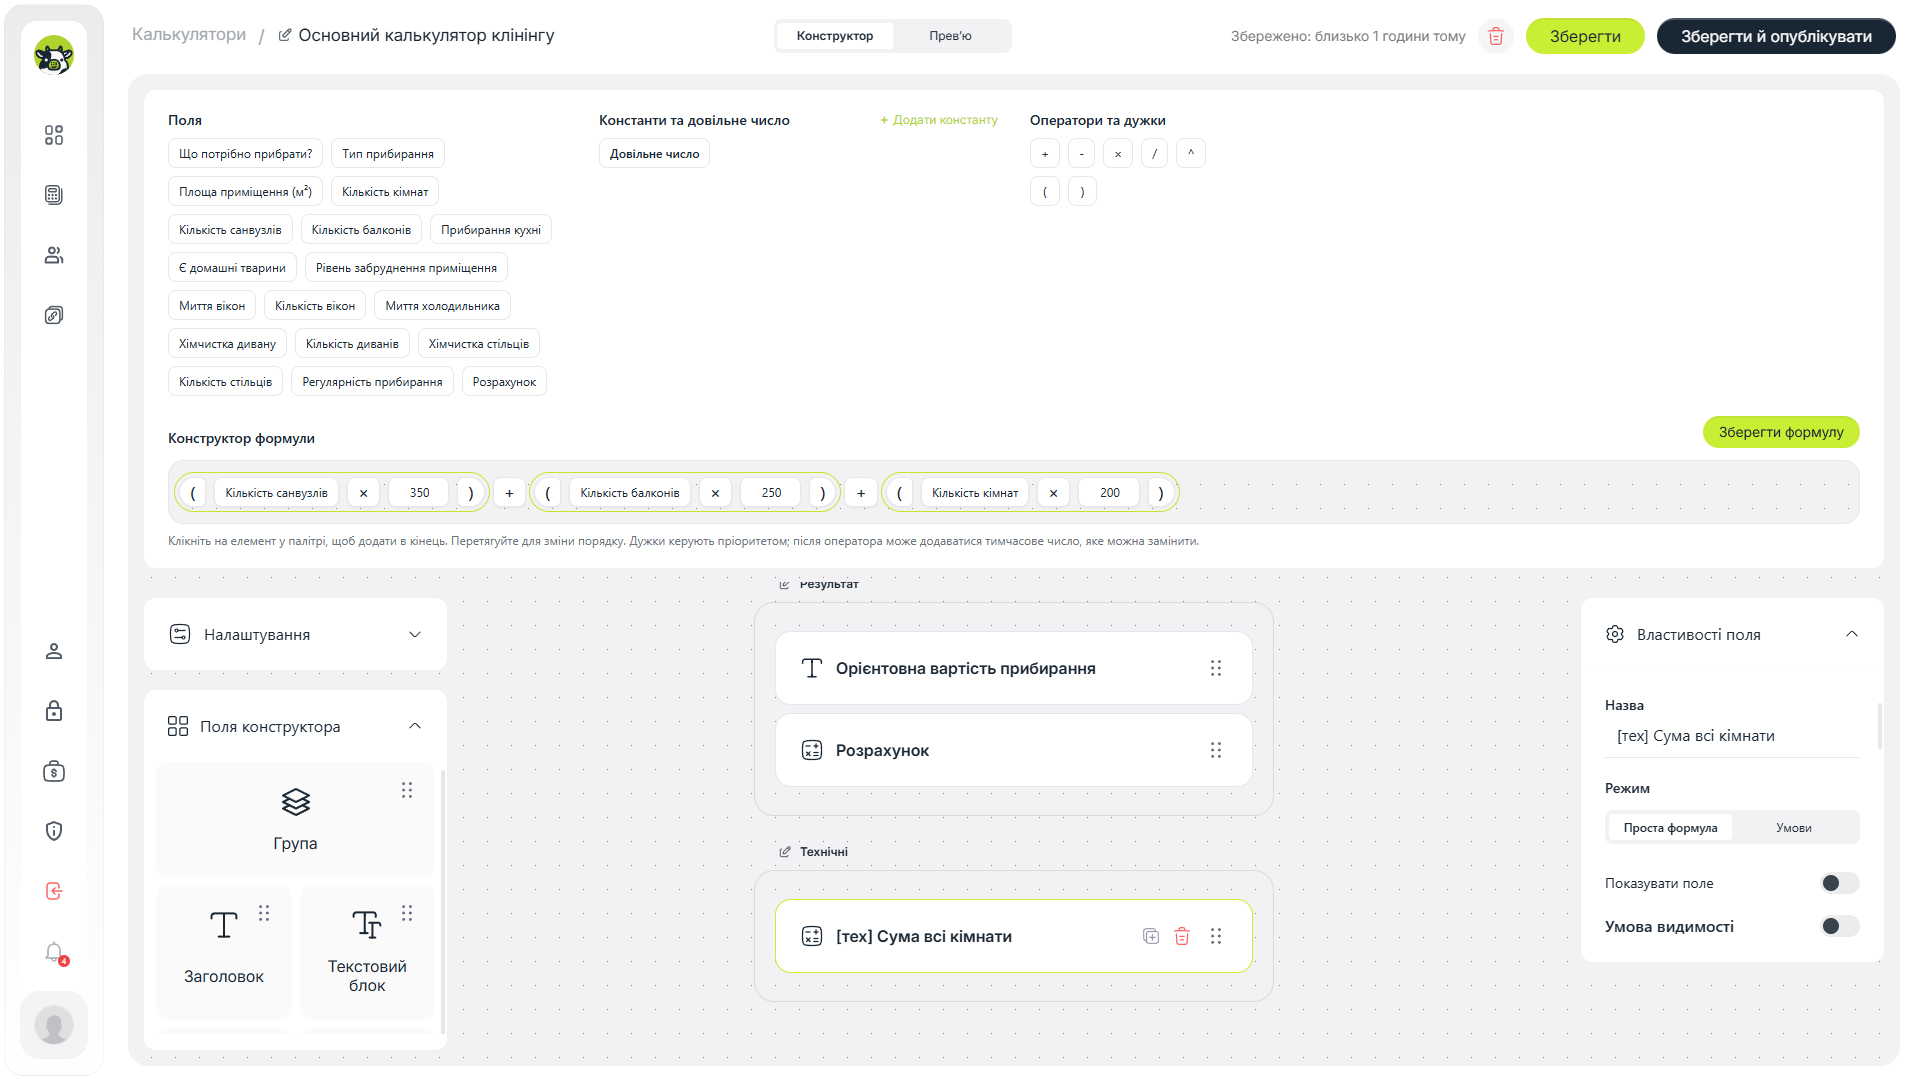1920x1080 pixels.
Task: Add the Площа приміщення (м²) field chip
Action: (245, 192)
